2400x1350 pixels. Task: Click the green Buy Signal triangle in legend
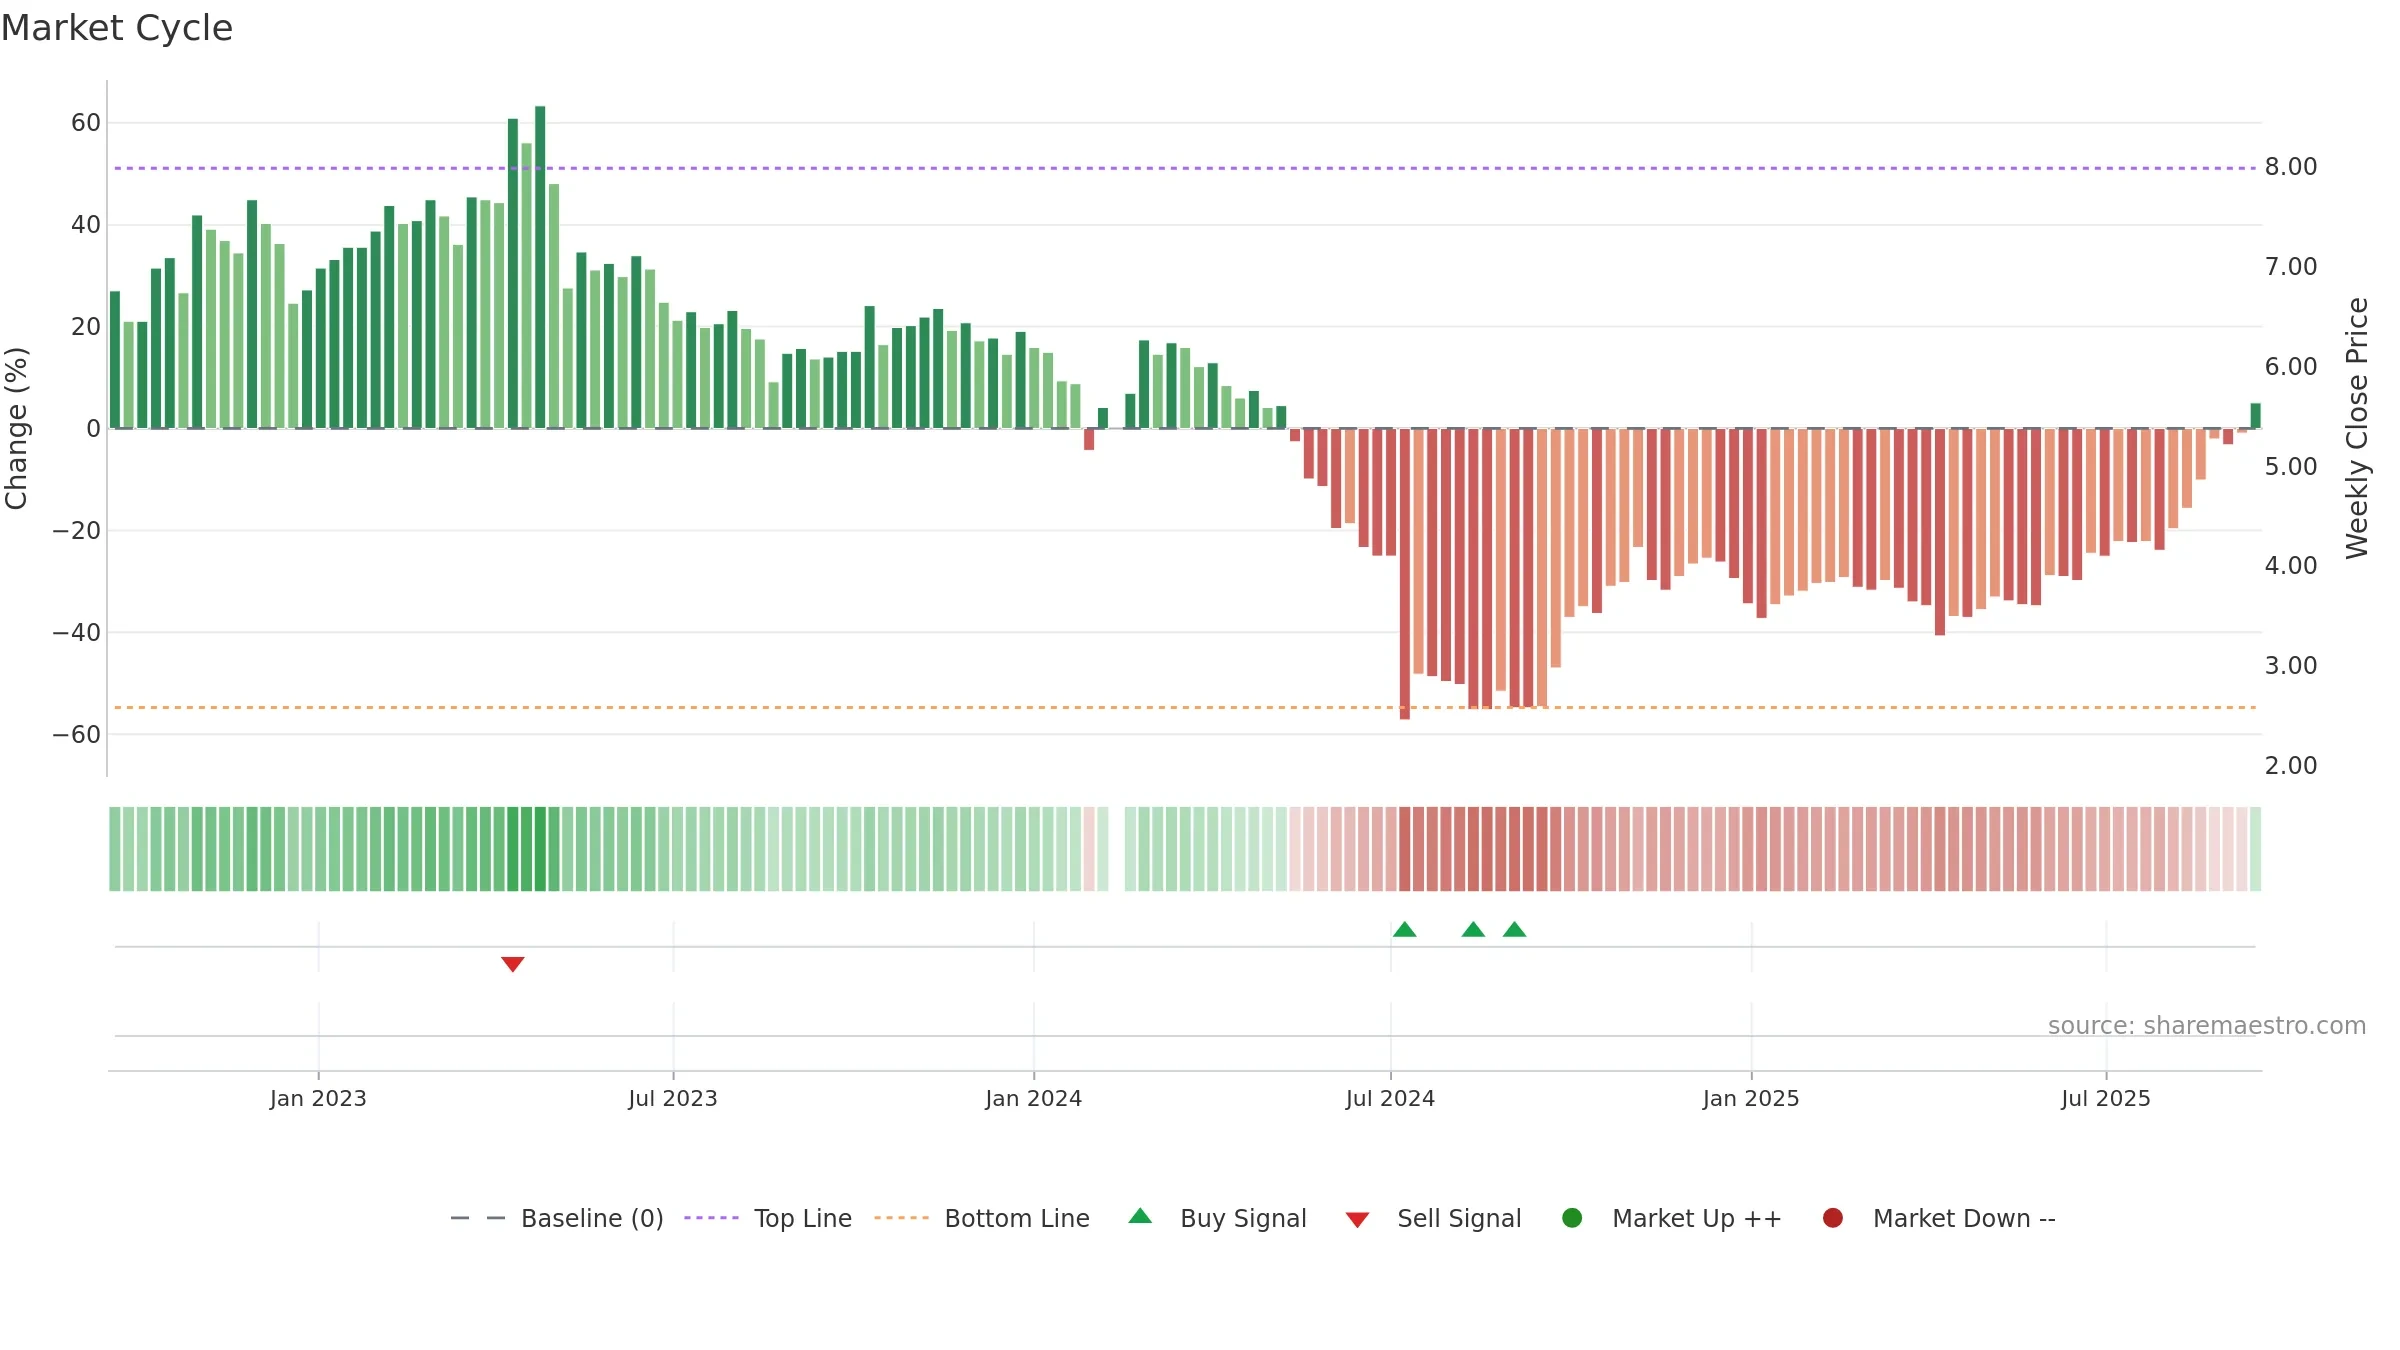click(1140, 1216)
